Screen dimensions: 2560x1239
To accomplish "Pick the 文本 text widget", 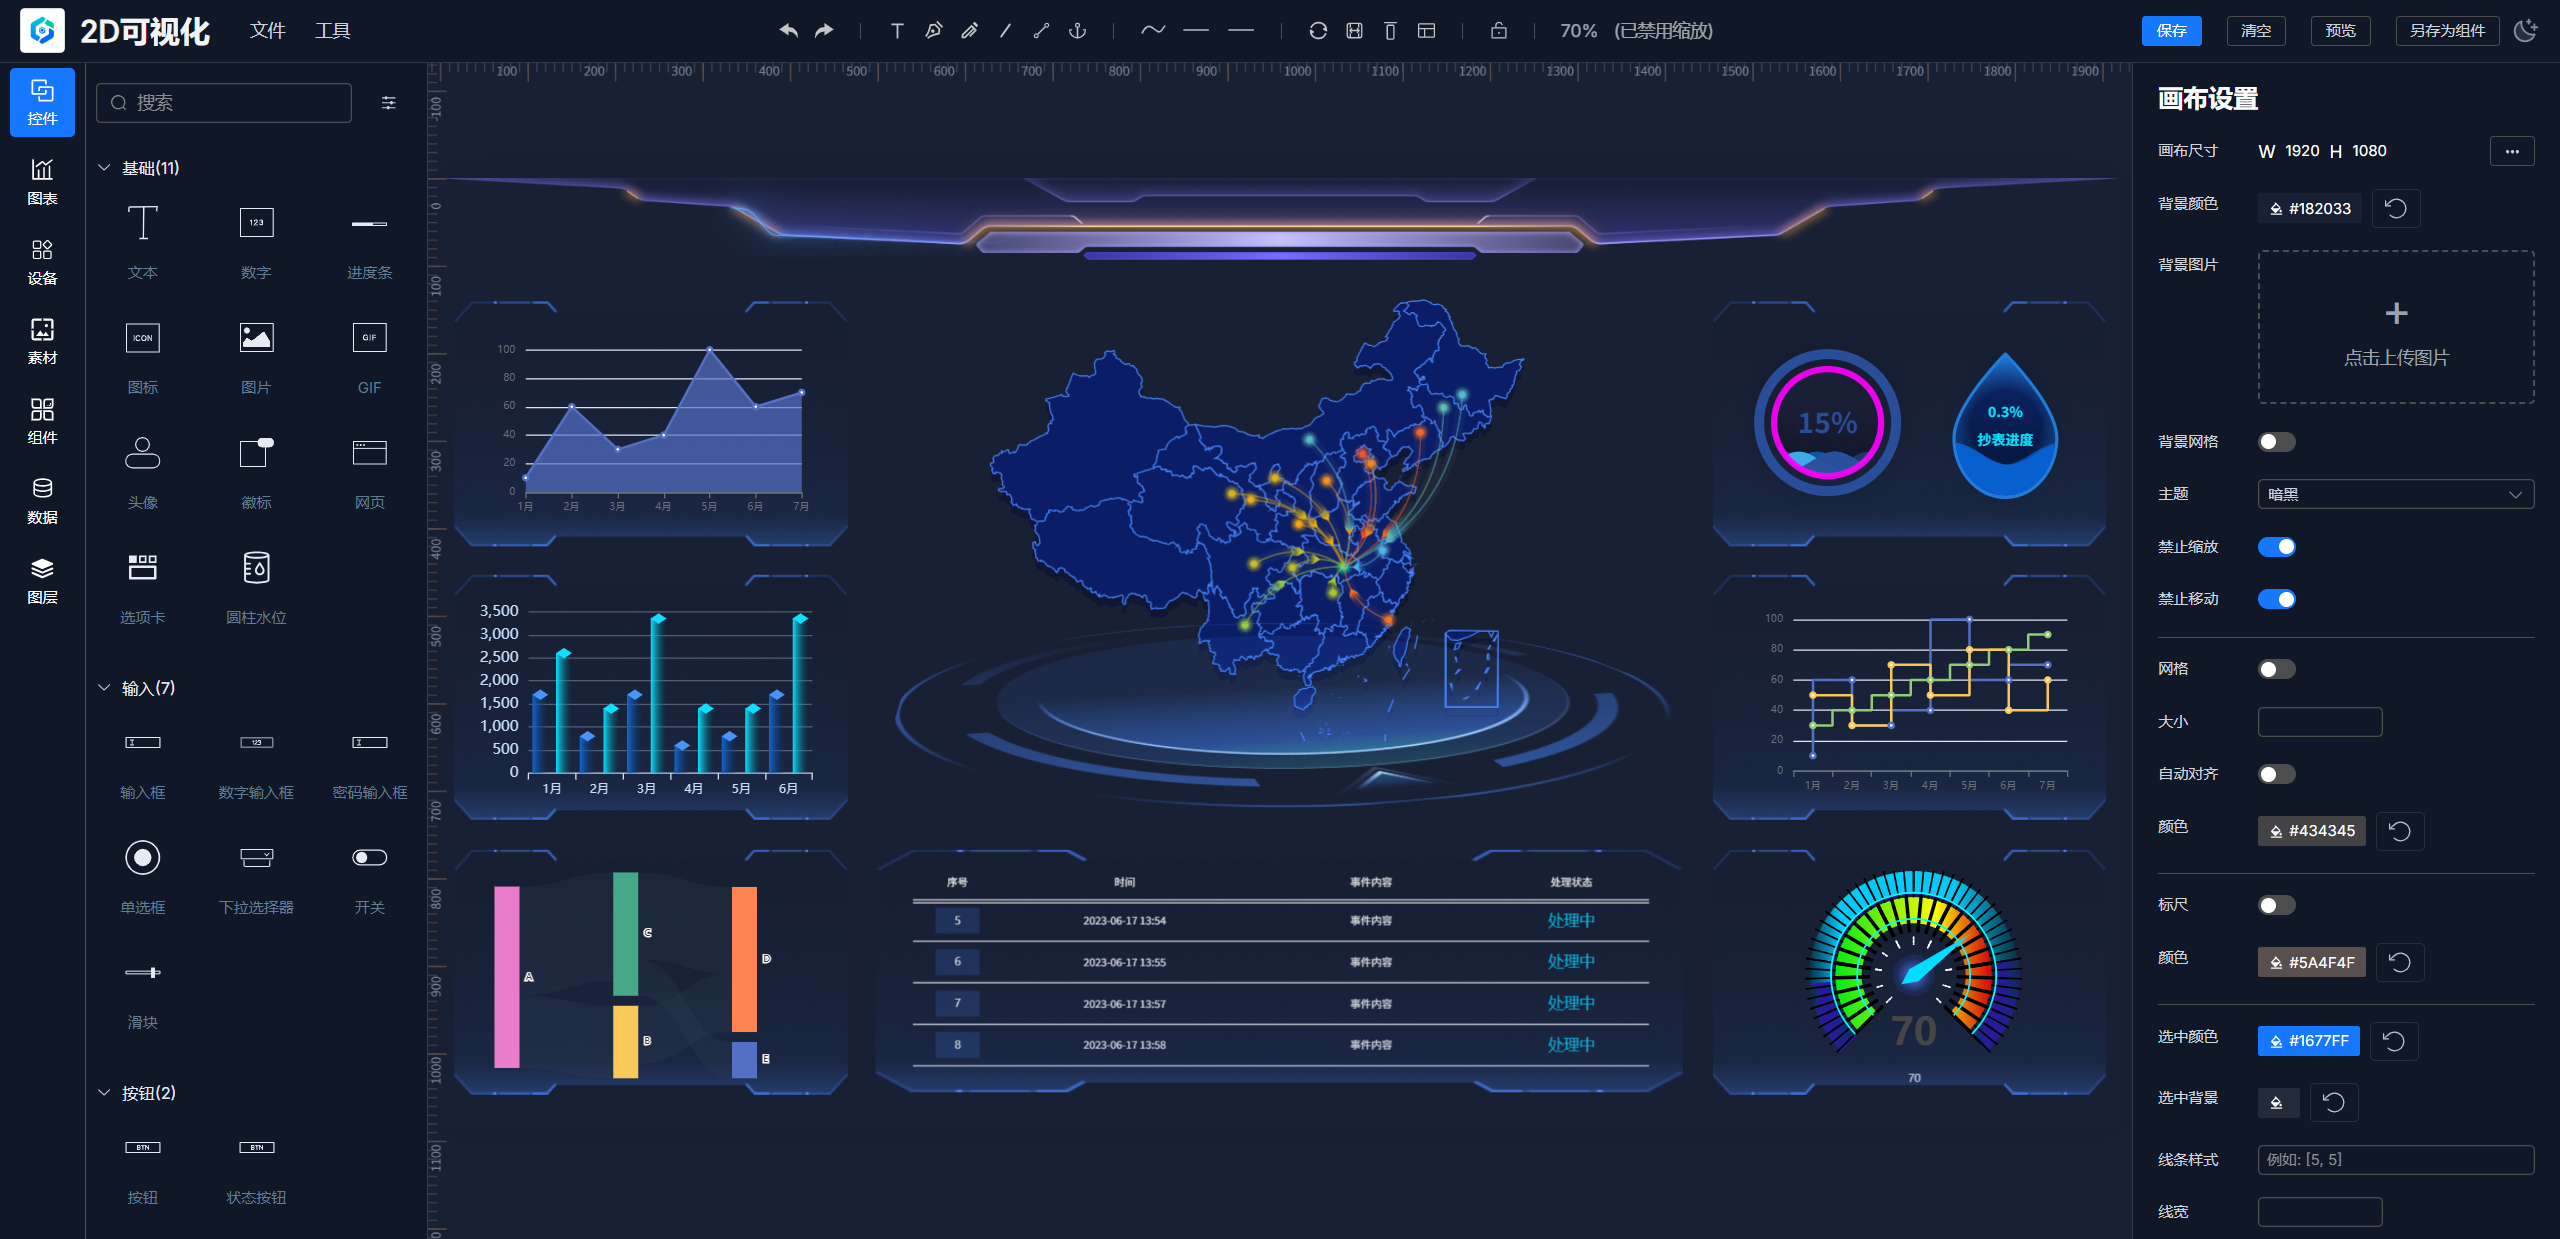I will (x=143, y=242).
